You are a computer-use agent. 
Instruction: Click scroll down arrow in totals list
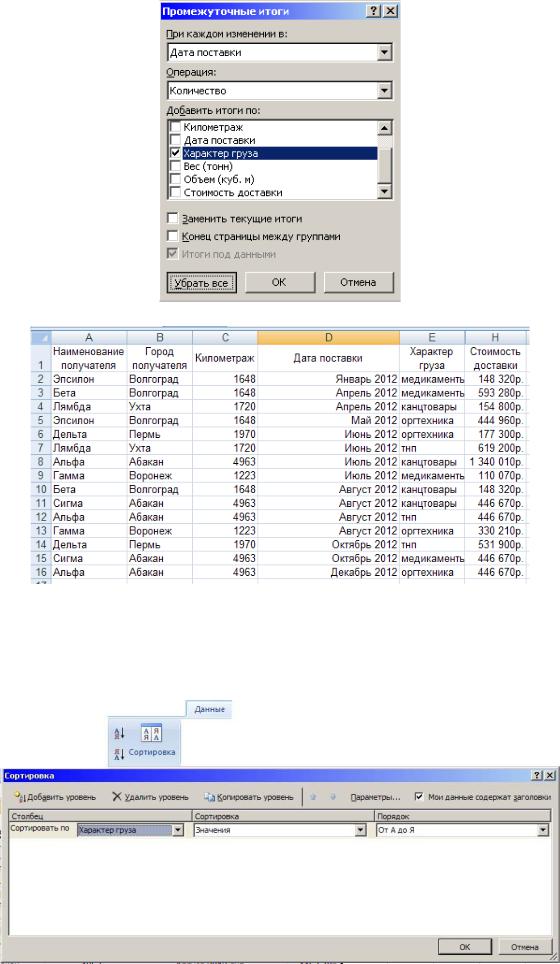[385, 192]
